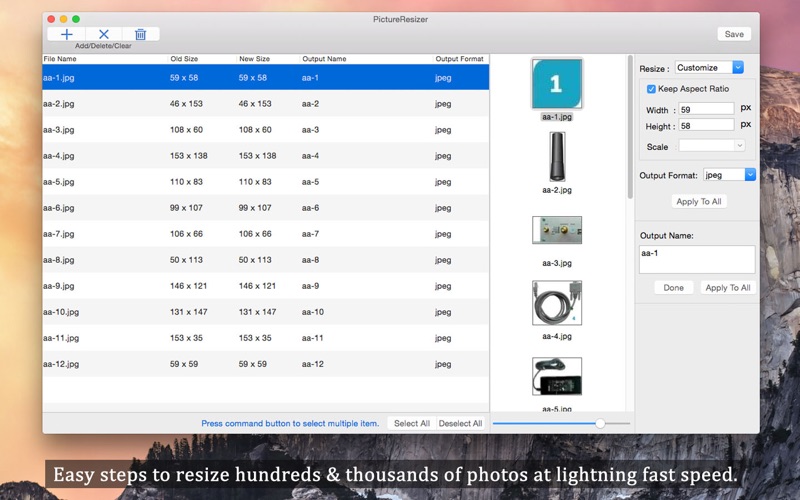The image size is (800, 500).
Task: Open the Scale dropdown
Action: tap(712, 146)
